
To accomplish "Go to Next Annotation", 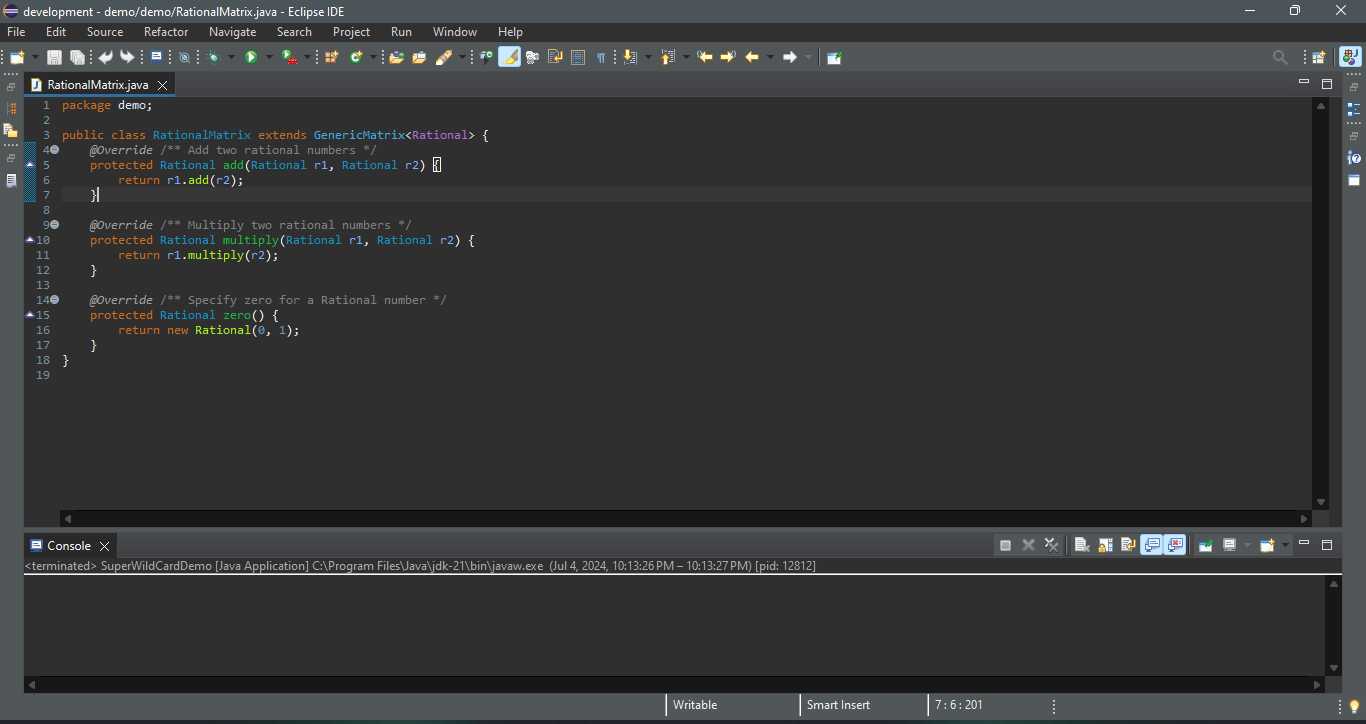I will tap(629, 58).
